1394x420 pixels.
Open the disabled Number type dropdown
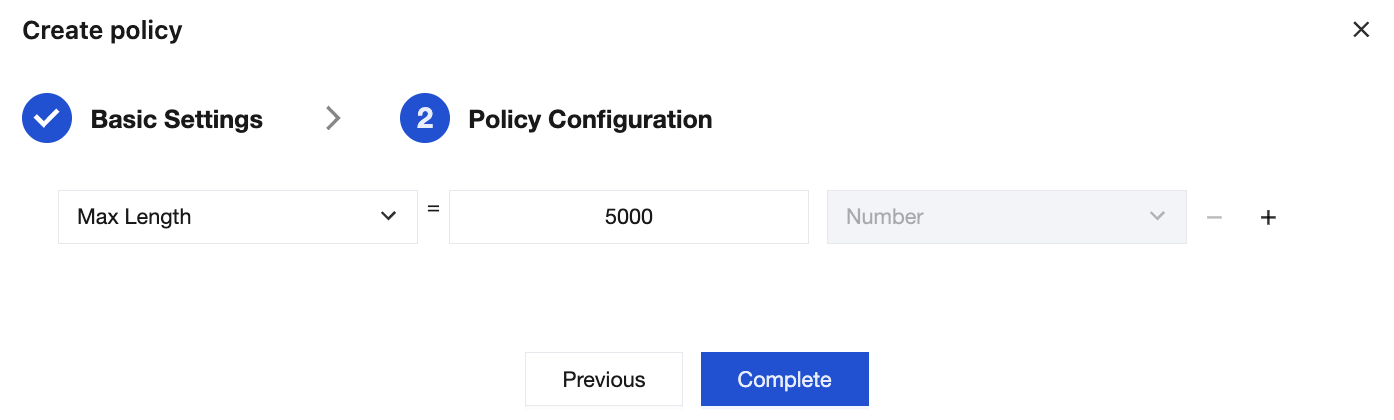[1006, 217]
